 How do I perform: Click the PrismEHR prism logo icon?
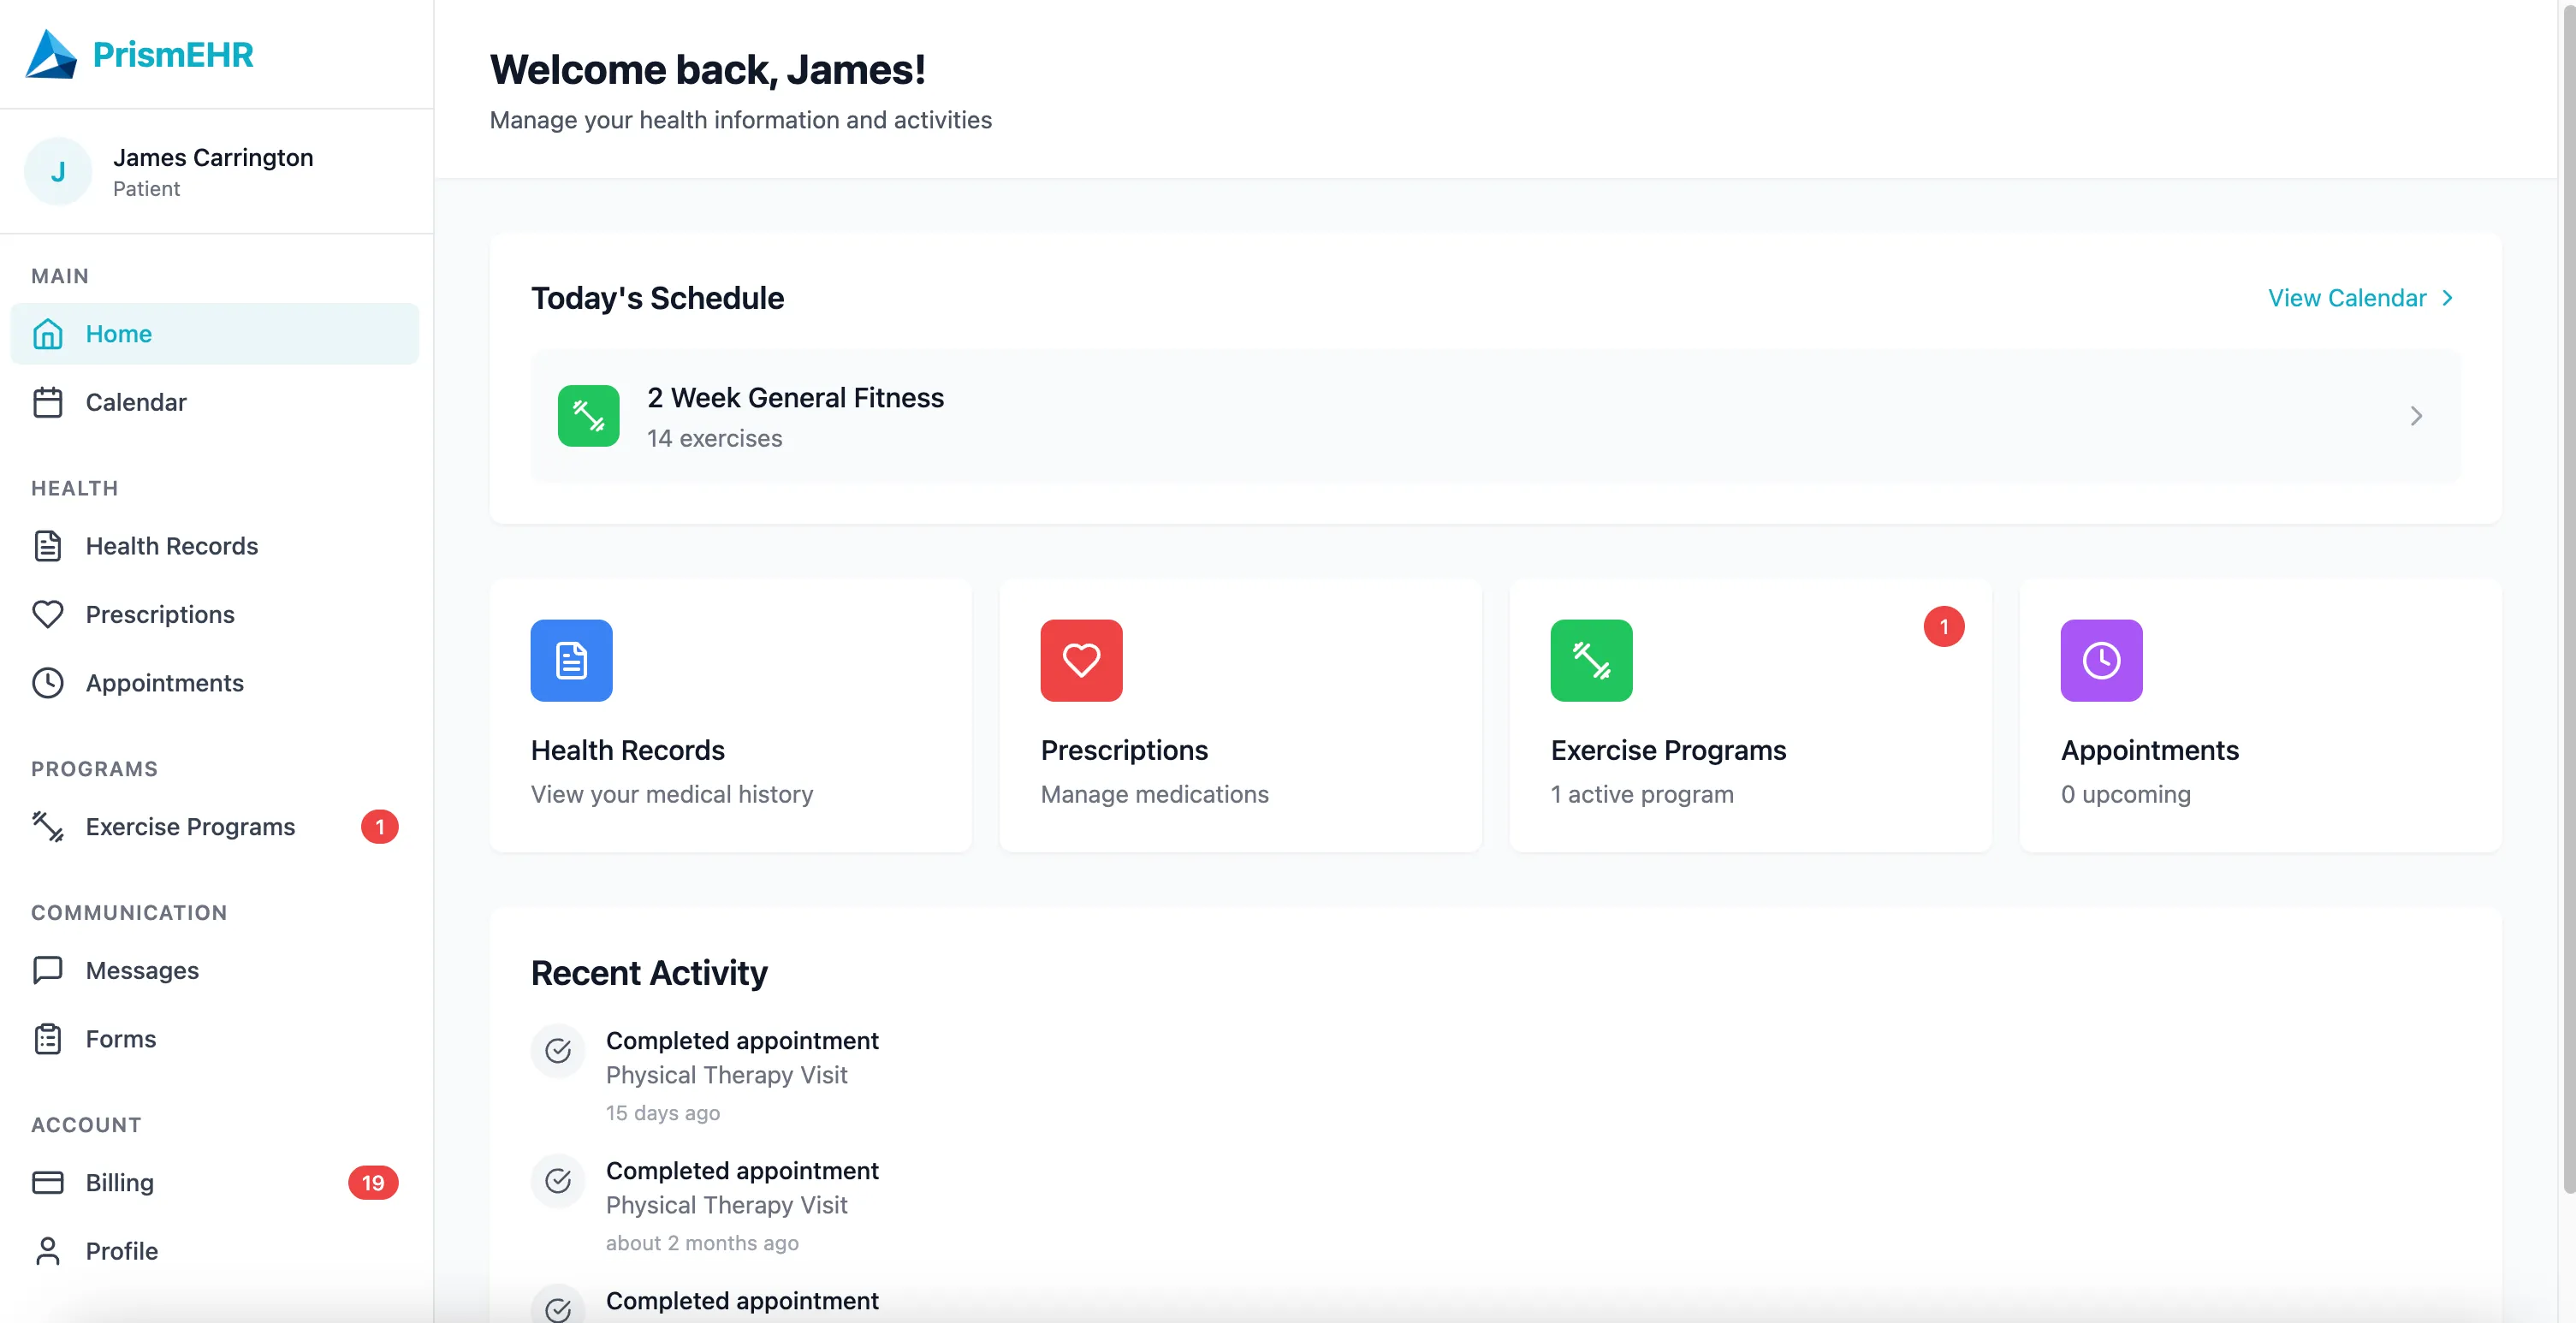point(51,54)
